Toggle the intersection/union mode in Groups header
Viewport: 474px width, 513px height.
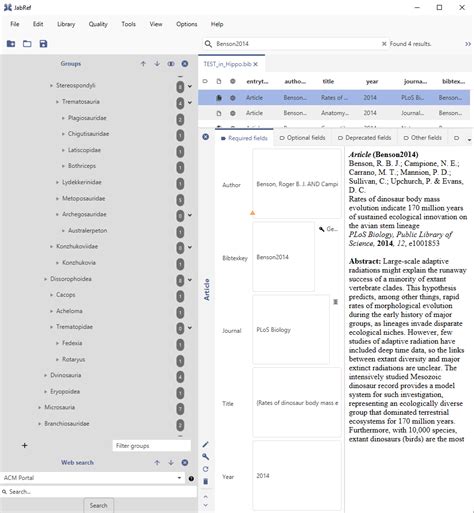[171, 64]
